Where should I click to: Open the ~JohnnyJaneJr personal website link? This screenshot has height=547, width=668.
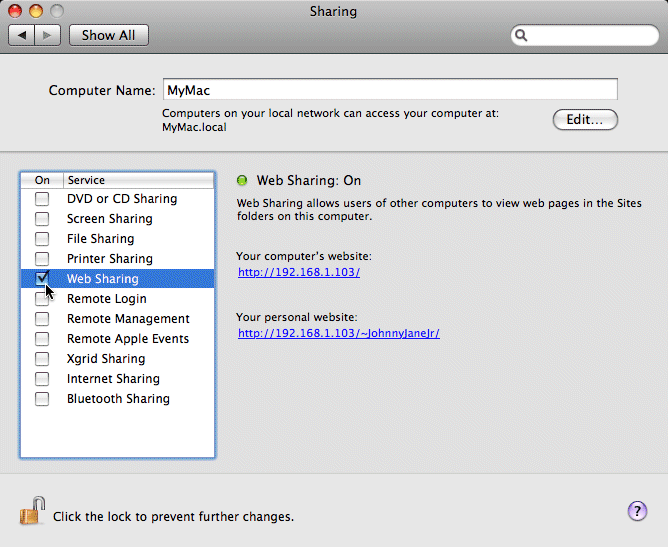(x=338, y=334)
